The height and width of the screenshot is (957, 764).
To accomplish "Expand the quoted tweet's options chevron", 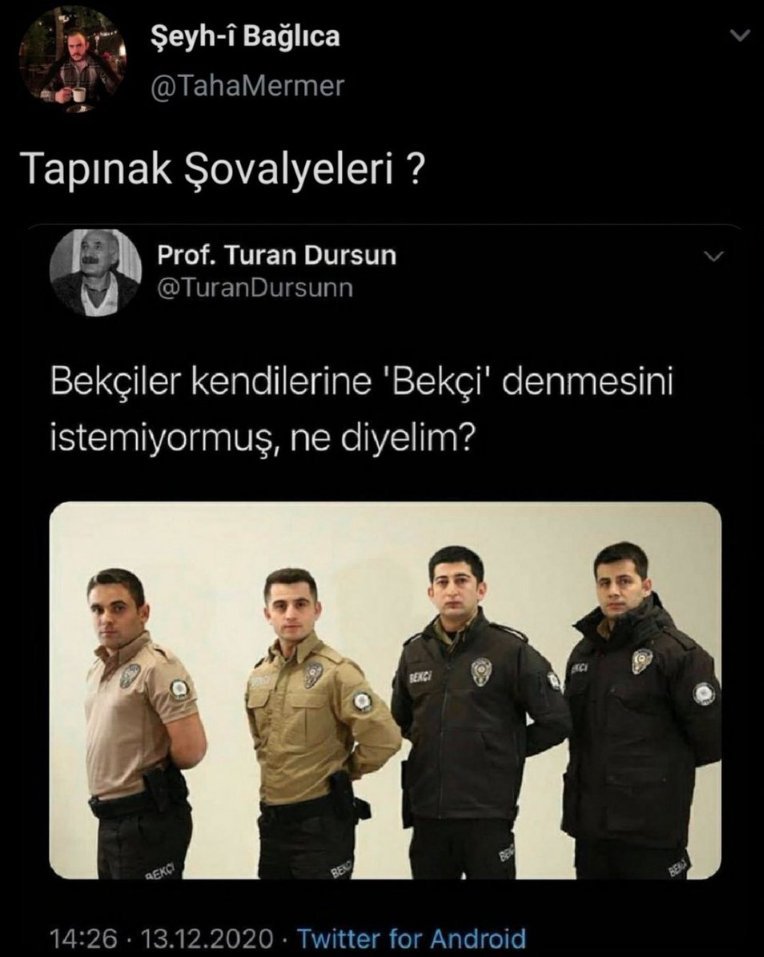I will (714, 256).
